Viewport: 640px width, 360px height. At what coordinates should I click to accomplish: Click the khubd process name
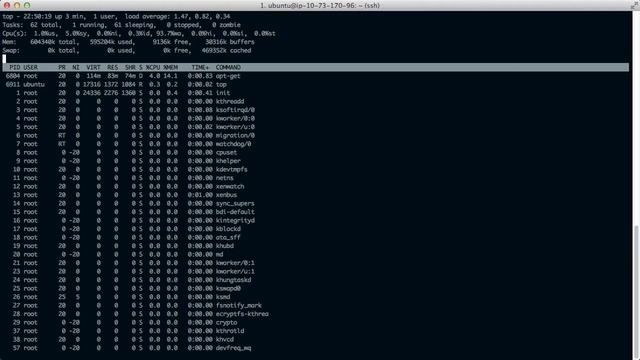pos(224,246)
